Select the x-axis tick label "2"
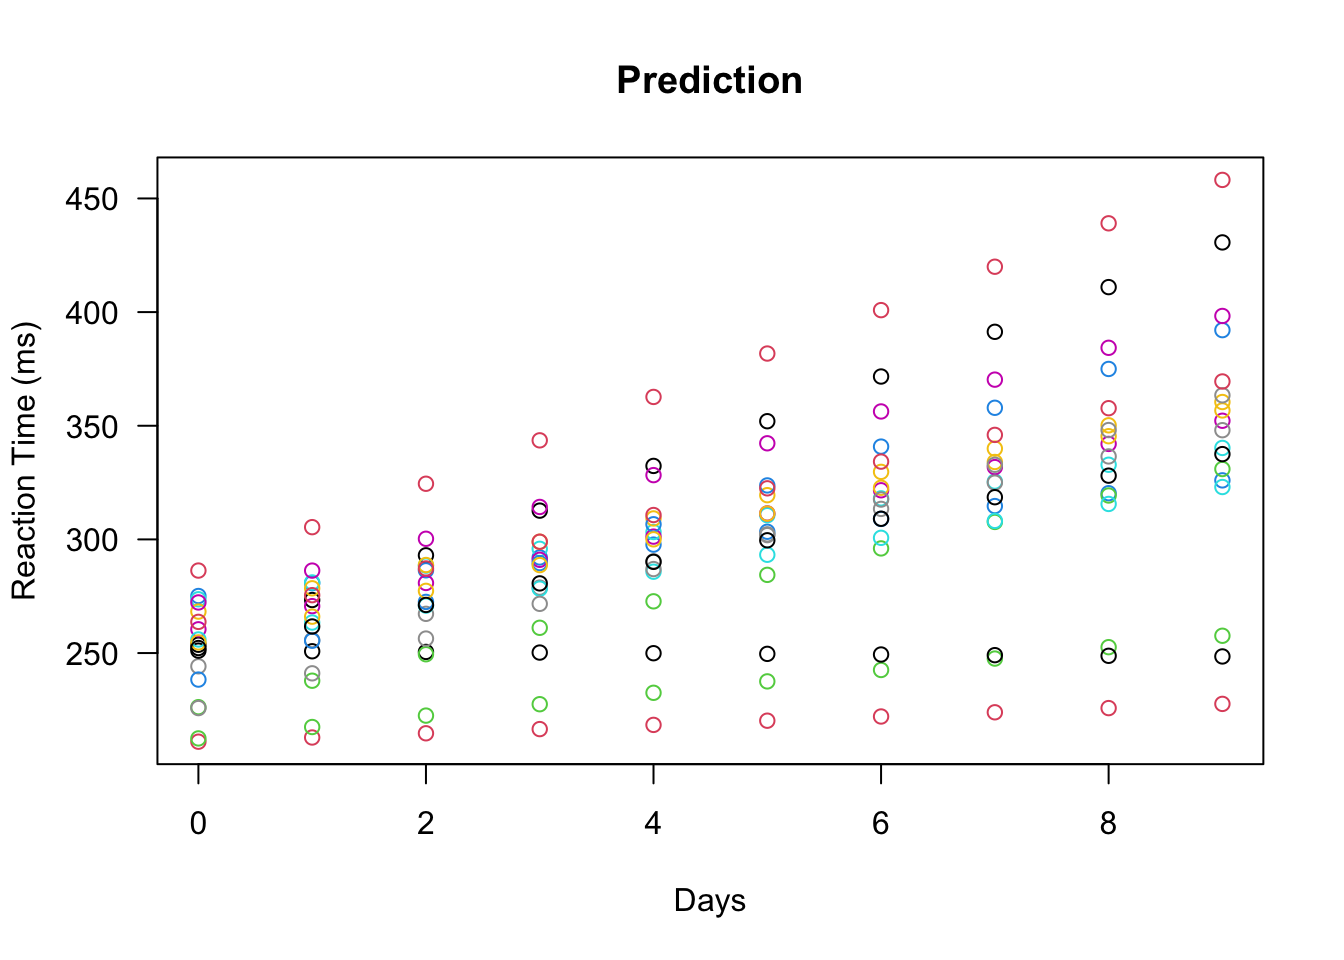 pos(426,824)
